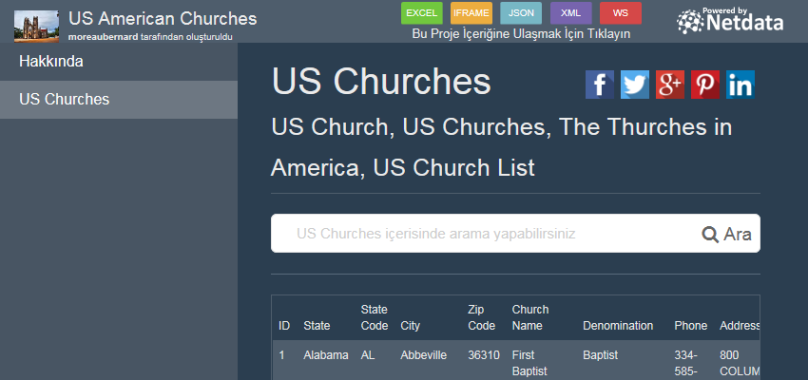This screenshot has width=808, height=380.
Task: Share page on LinkedIn icon
Action: pyautogui.click(x=740, y=85)
